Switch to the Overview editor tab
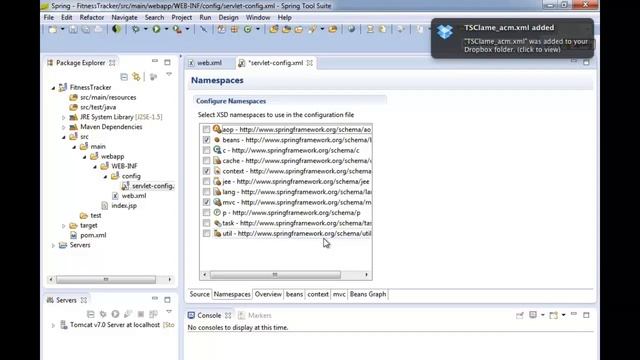The height and width of the screenshot is (360, 640). [268, 294]
